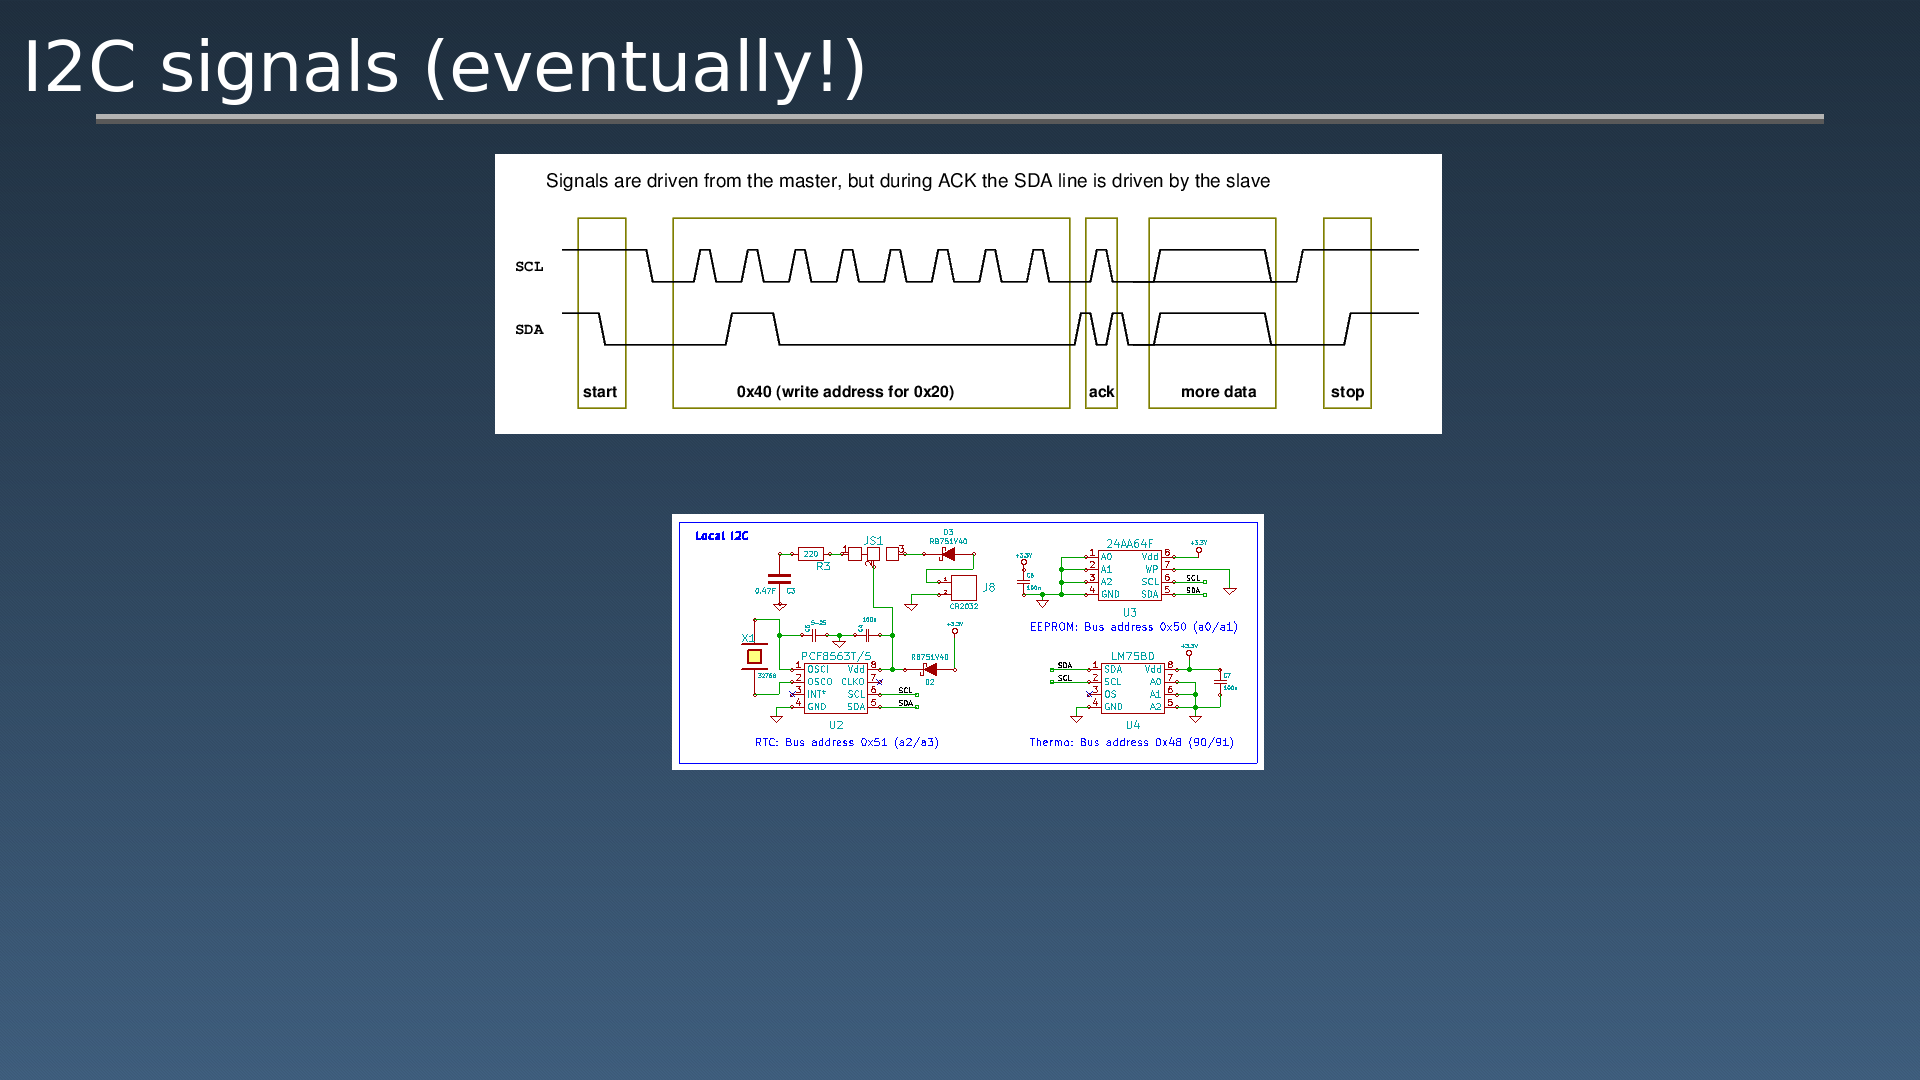
Task: Click the D3 diode symbol
Action: click(947, 554)
